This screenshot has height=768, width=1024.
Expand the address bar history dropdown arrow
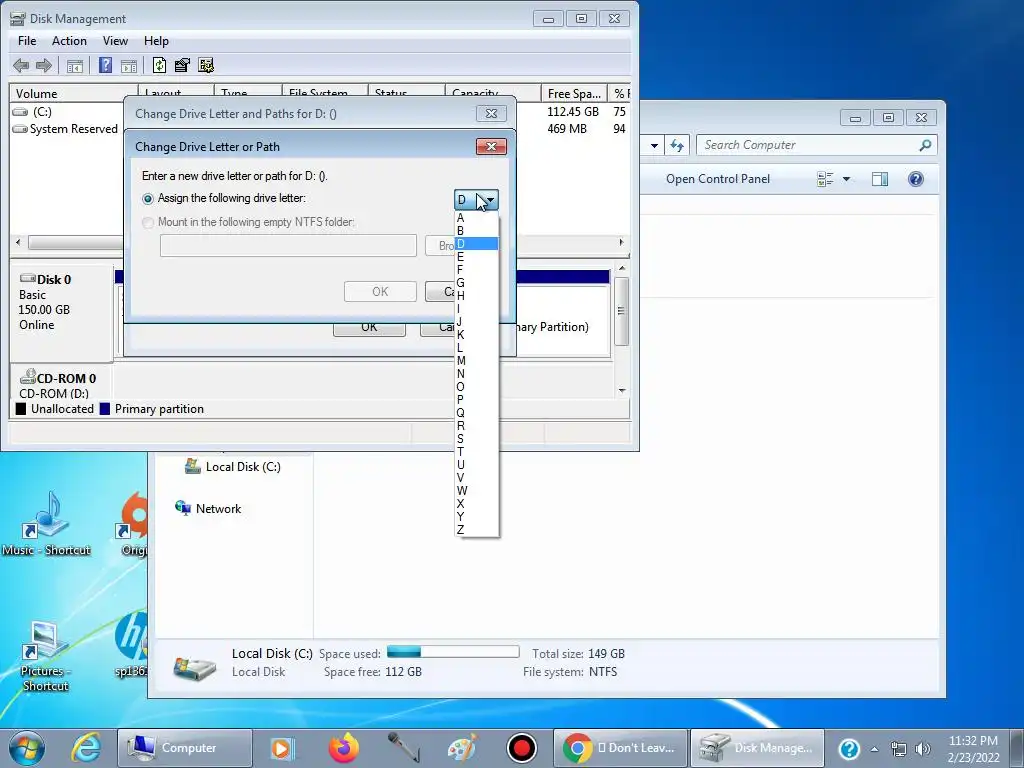[654, 146]
